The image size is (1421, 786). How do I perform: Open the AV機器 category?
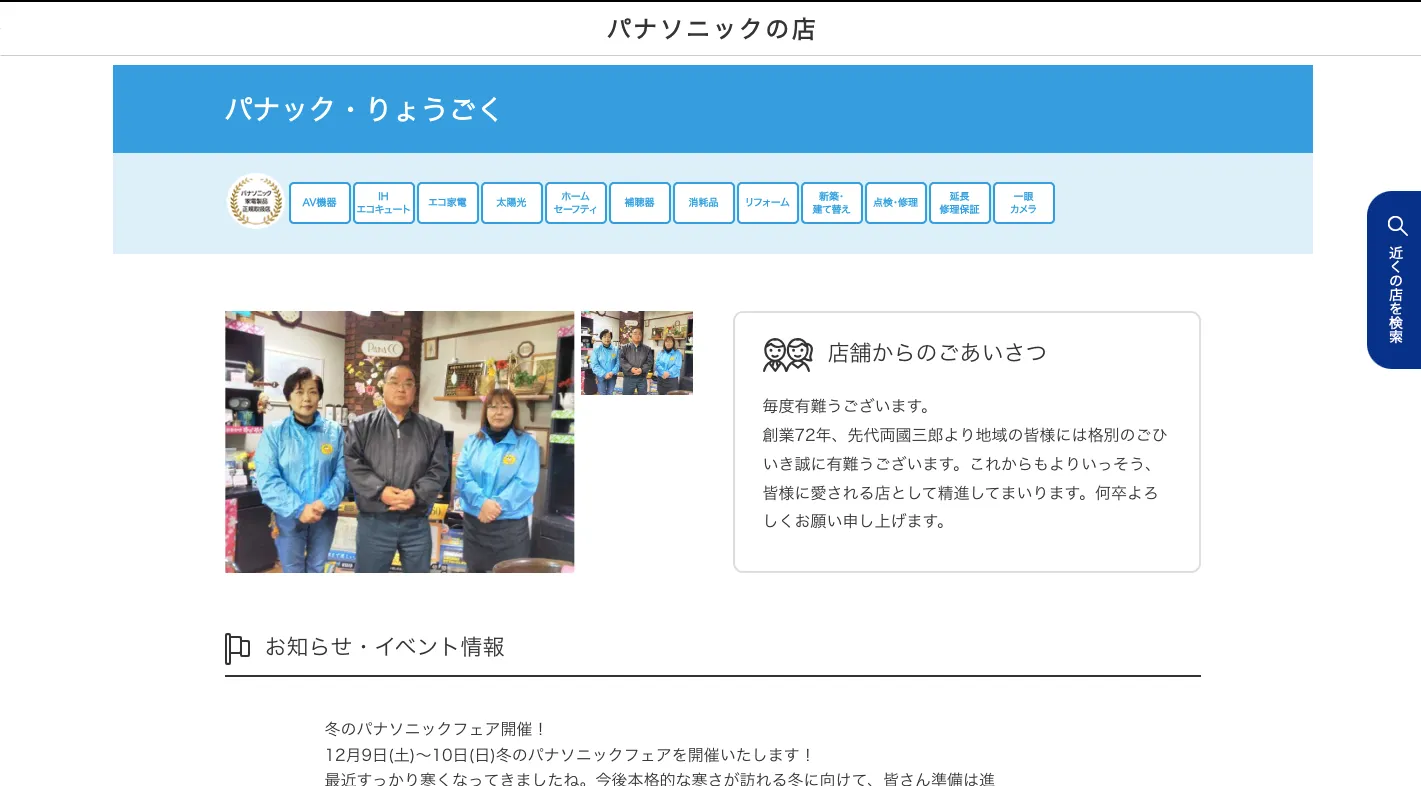point(320,203)
